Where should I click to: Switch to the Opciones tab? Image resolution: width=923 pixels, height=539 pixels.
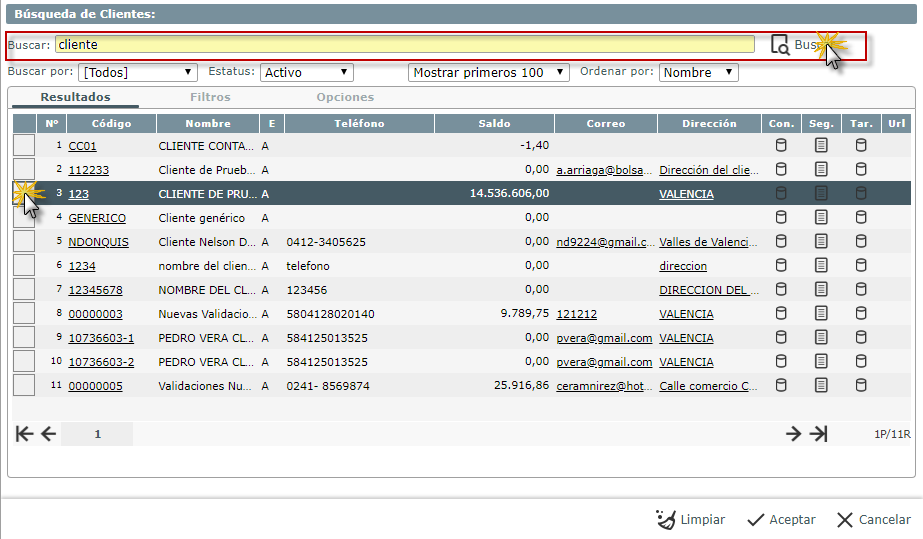coord(345,97)
